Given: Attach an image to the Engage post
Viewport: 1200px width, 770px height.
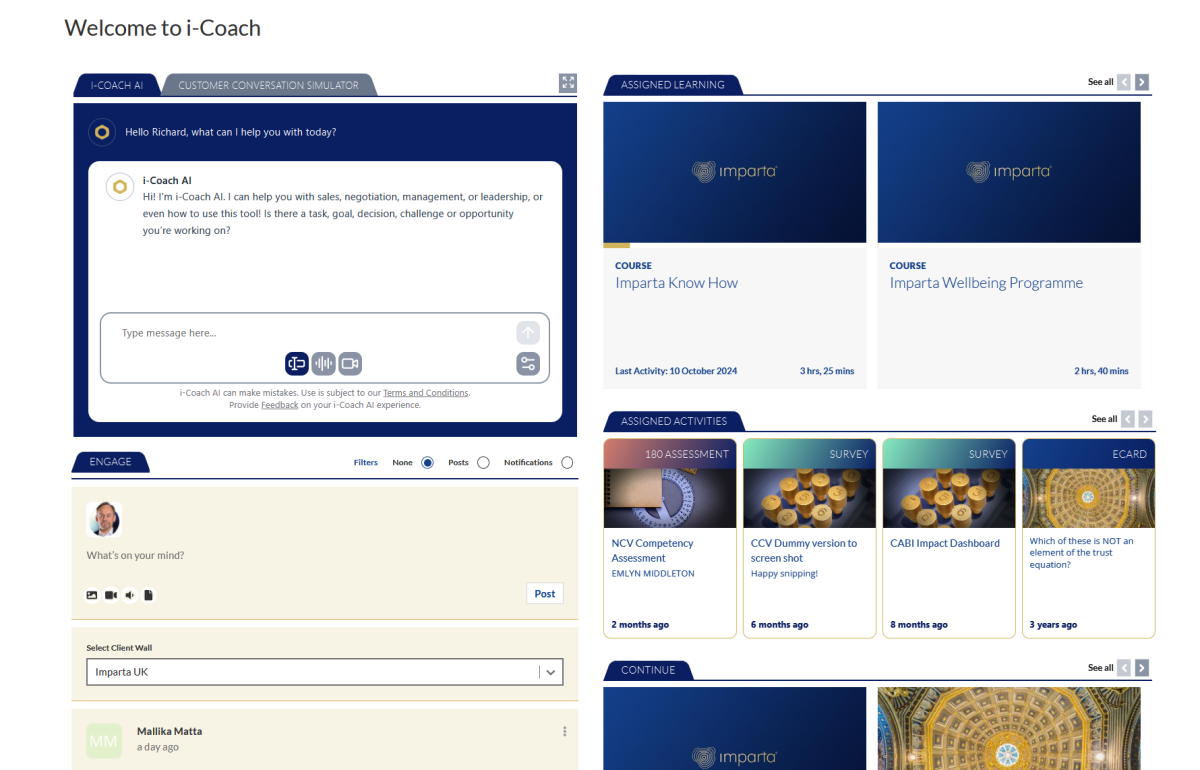Looking at the screenshot, I should pos(92,595).
